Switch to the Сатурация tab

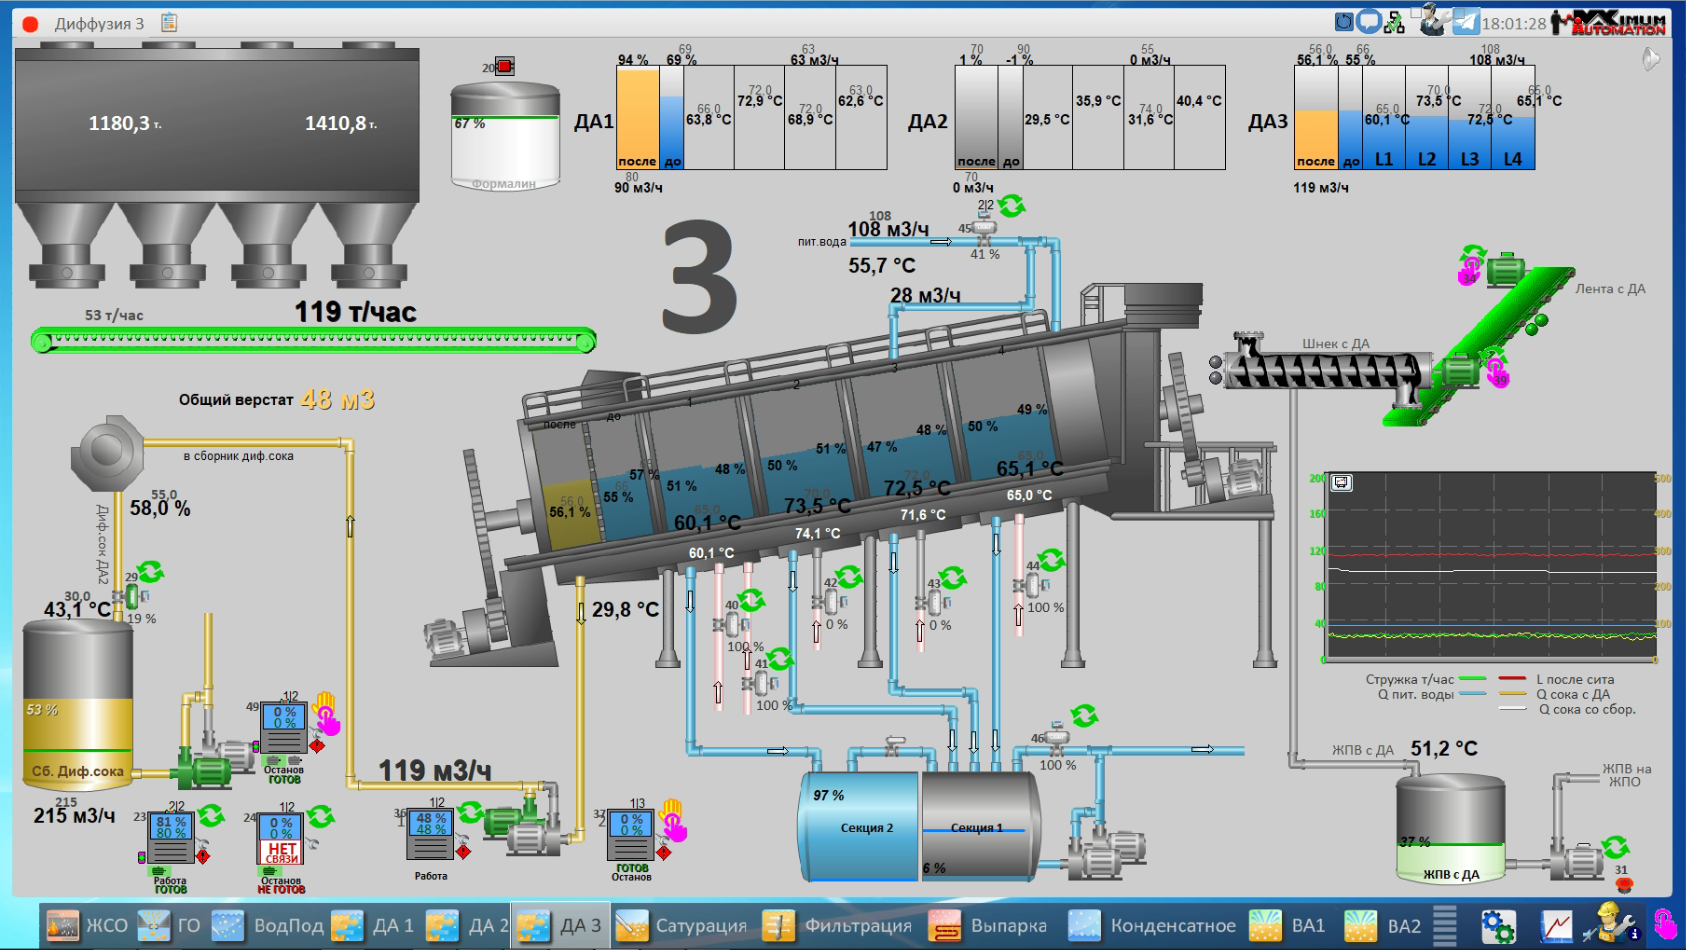click(x=682, y=926)
